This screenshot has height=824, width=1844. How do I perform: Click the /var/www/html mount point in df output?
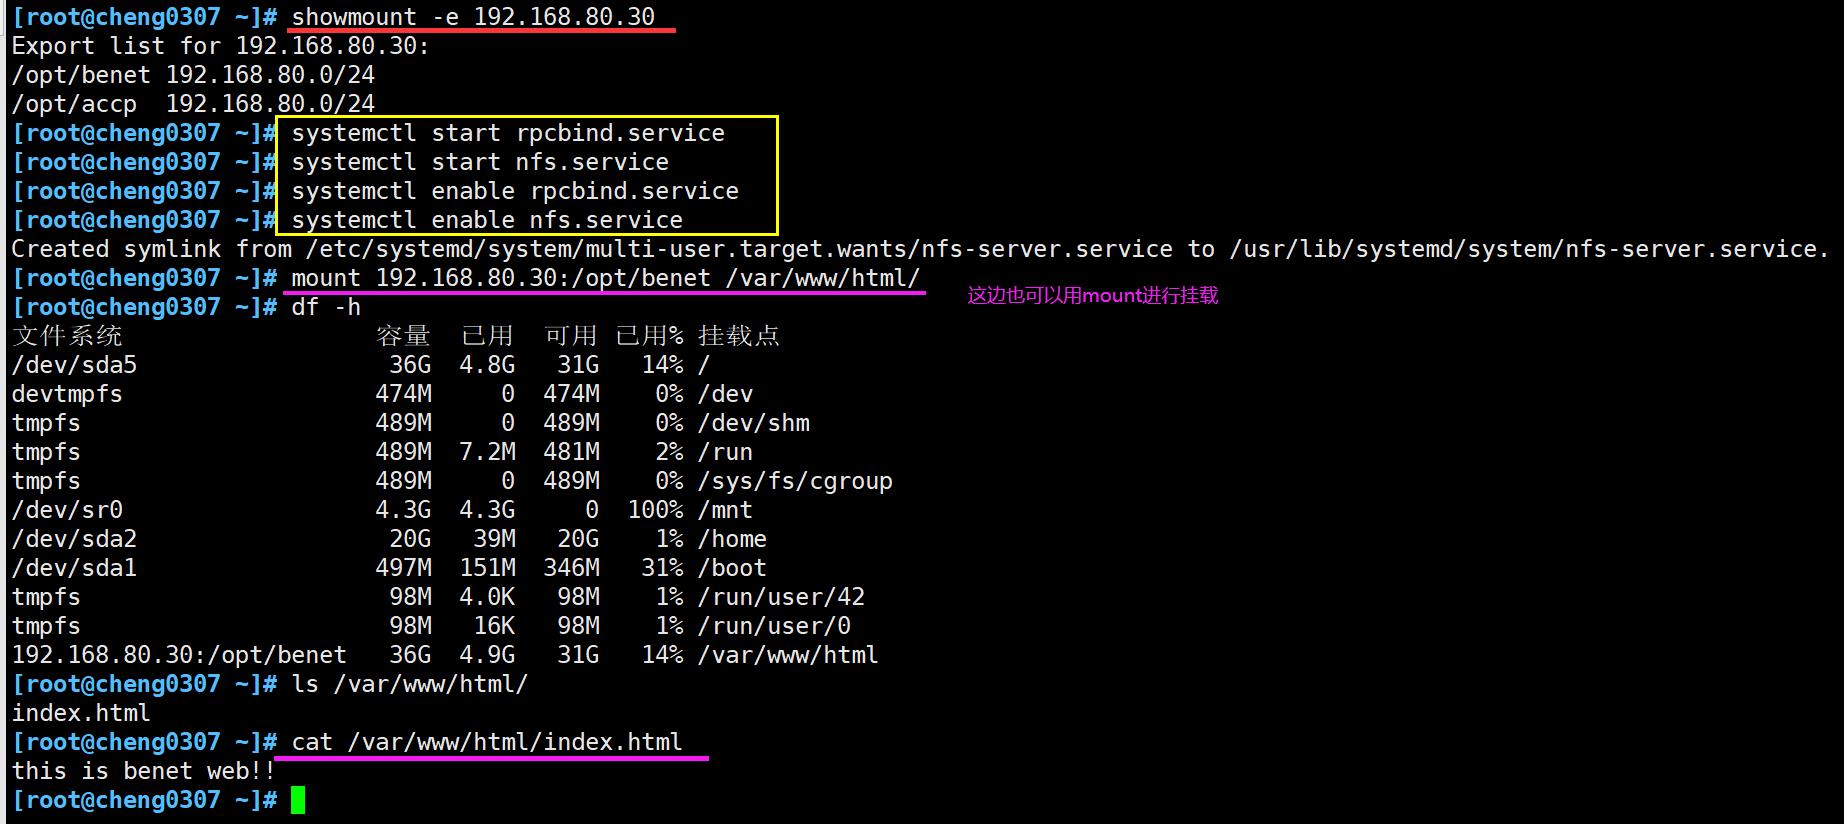788,655
